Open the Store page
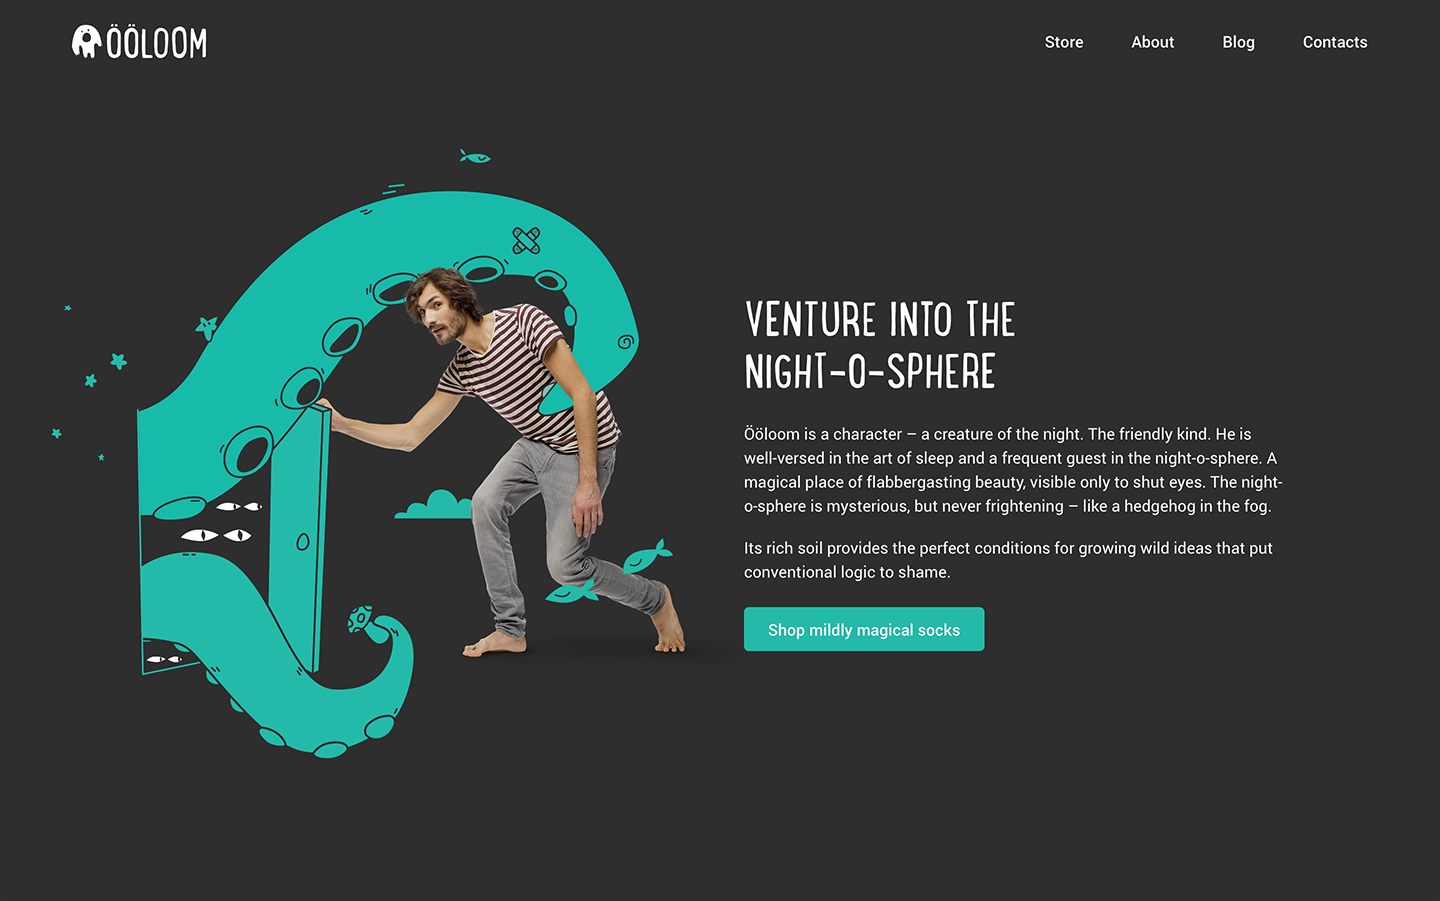This screenshot has width=1440, height=901. click(1064, 42)
